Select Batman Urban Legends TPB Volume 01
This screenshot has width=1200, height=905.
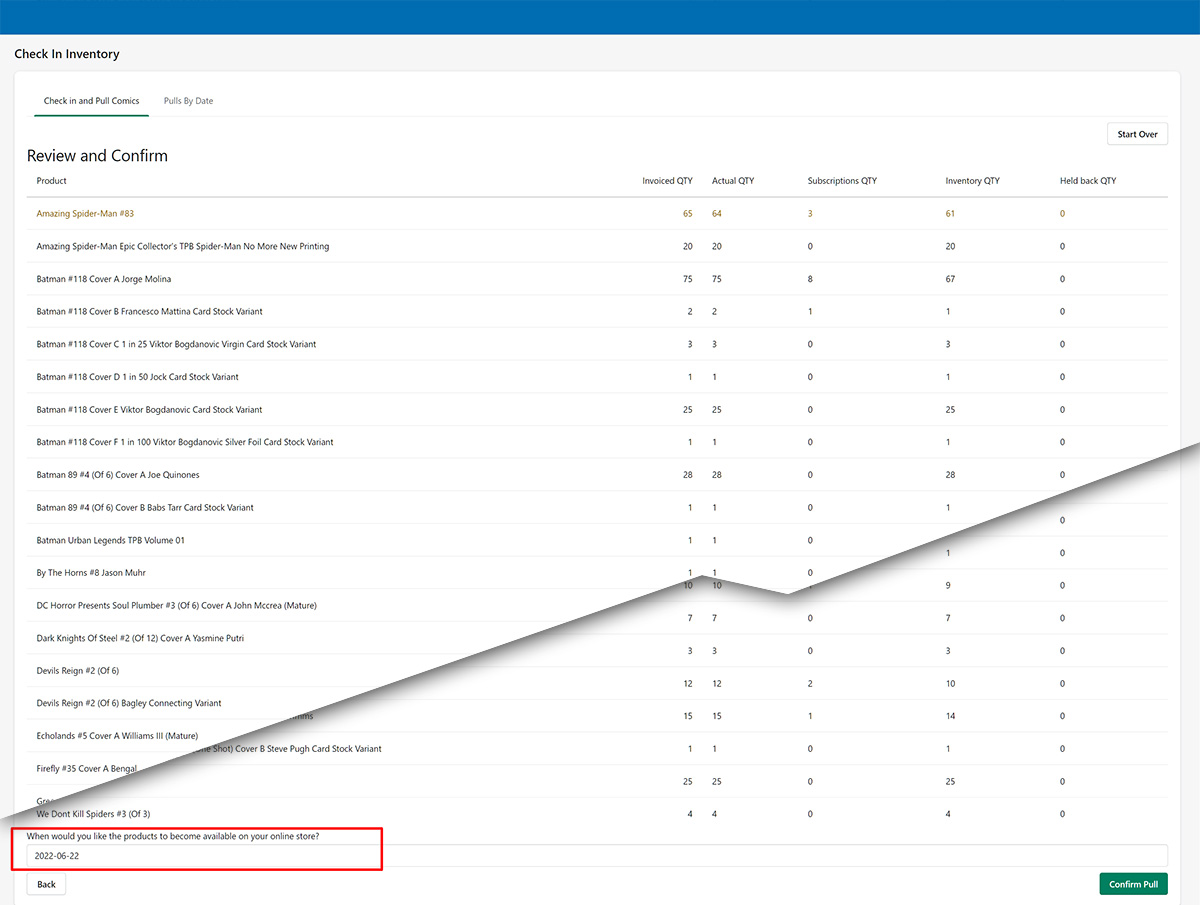click(110, 540)
